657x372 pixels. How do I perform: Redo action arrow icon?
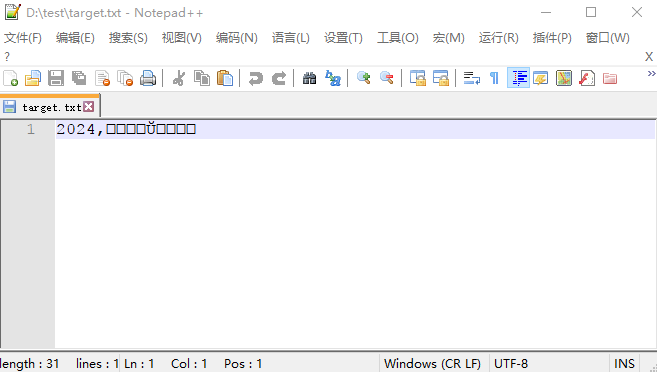(279, 78)
